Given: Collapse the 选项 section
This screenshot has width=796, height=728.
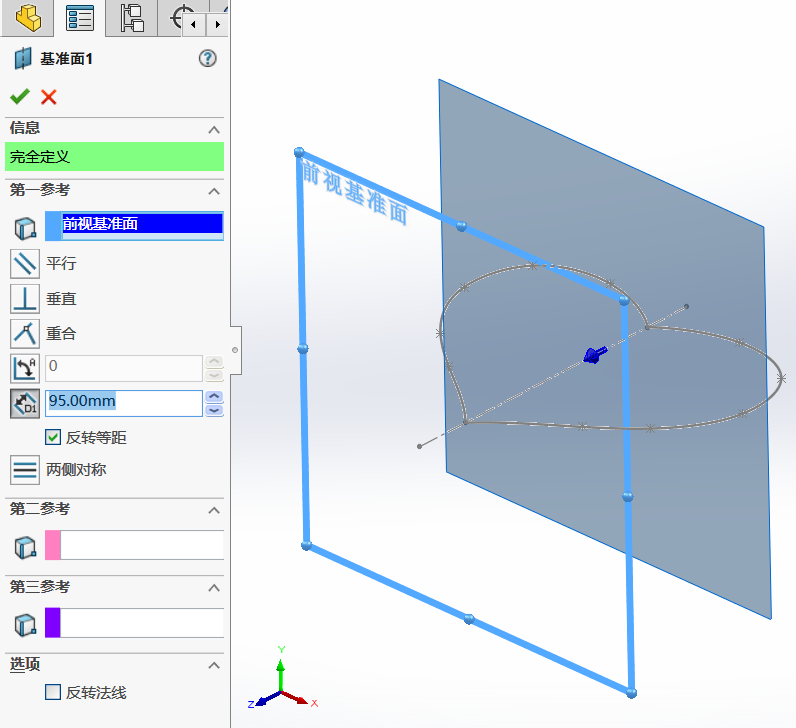Looking at the screenshot, I should coord(214,665).
